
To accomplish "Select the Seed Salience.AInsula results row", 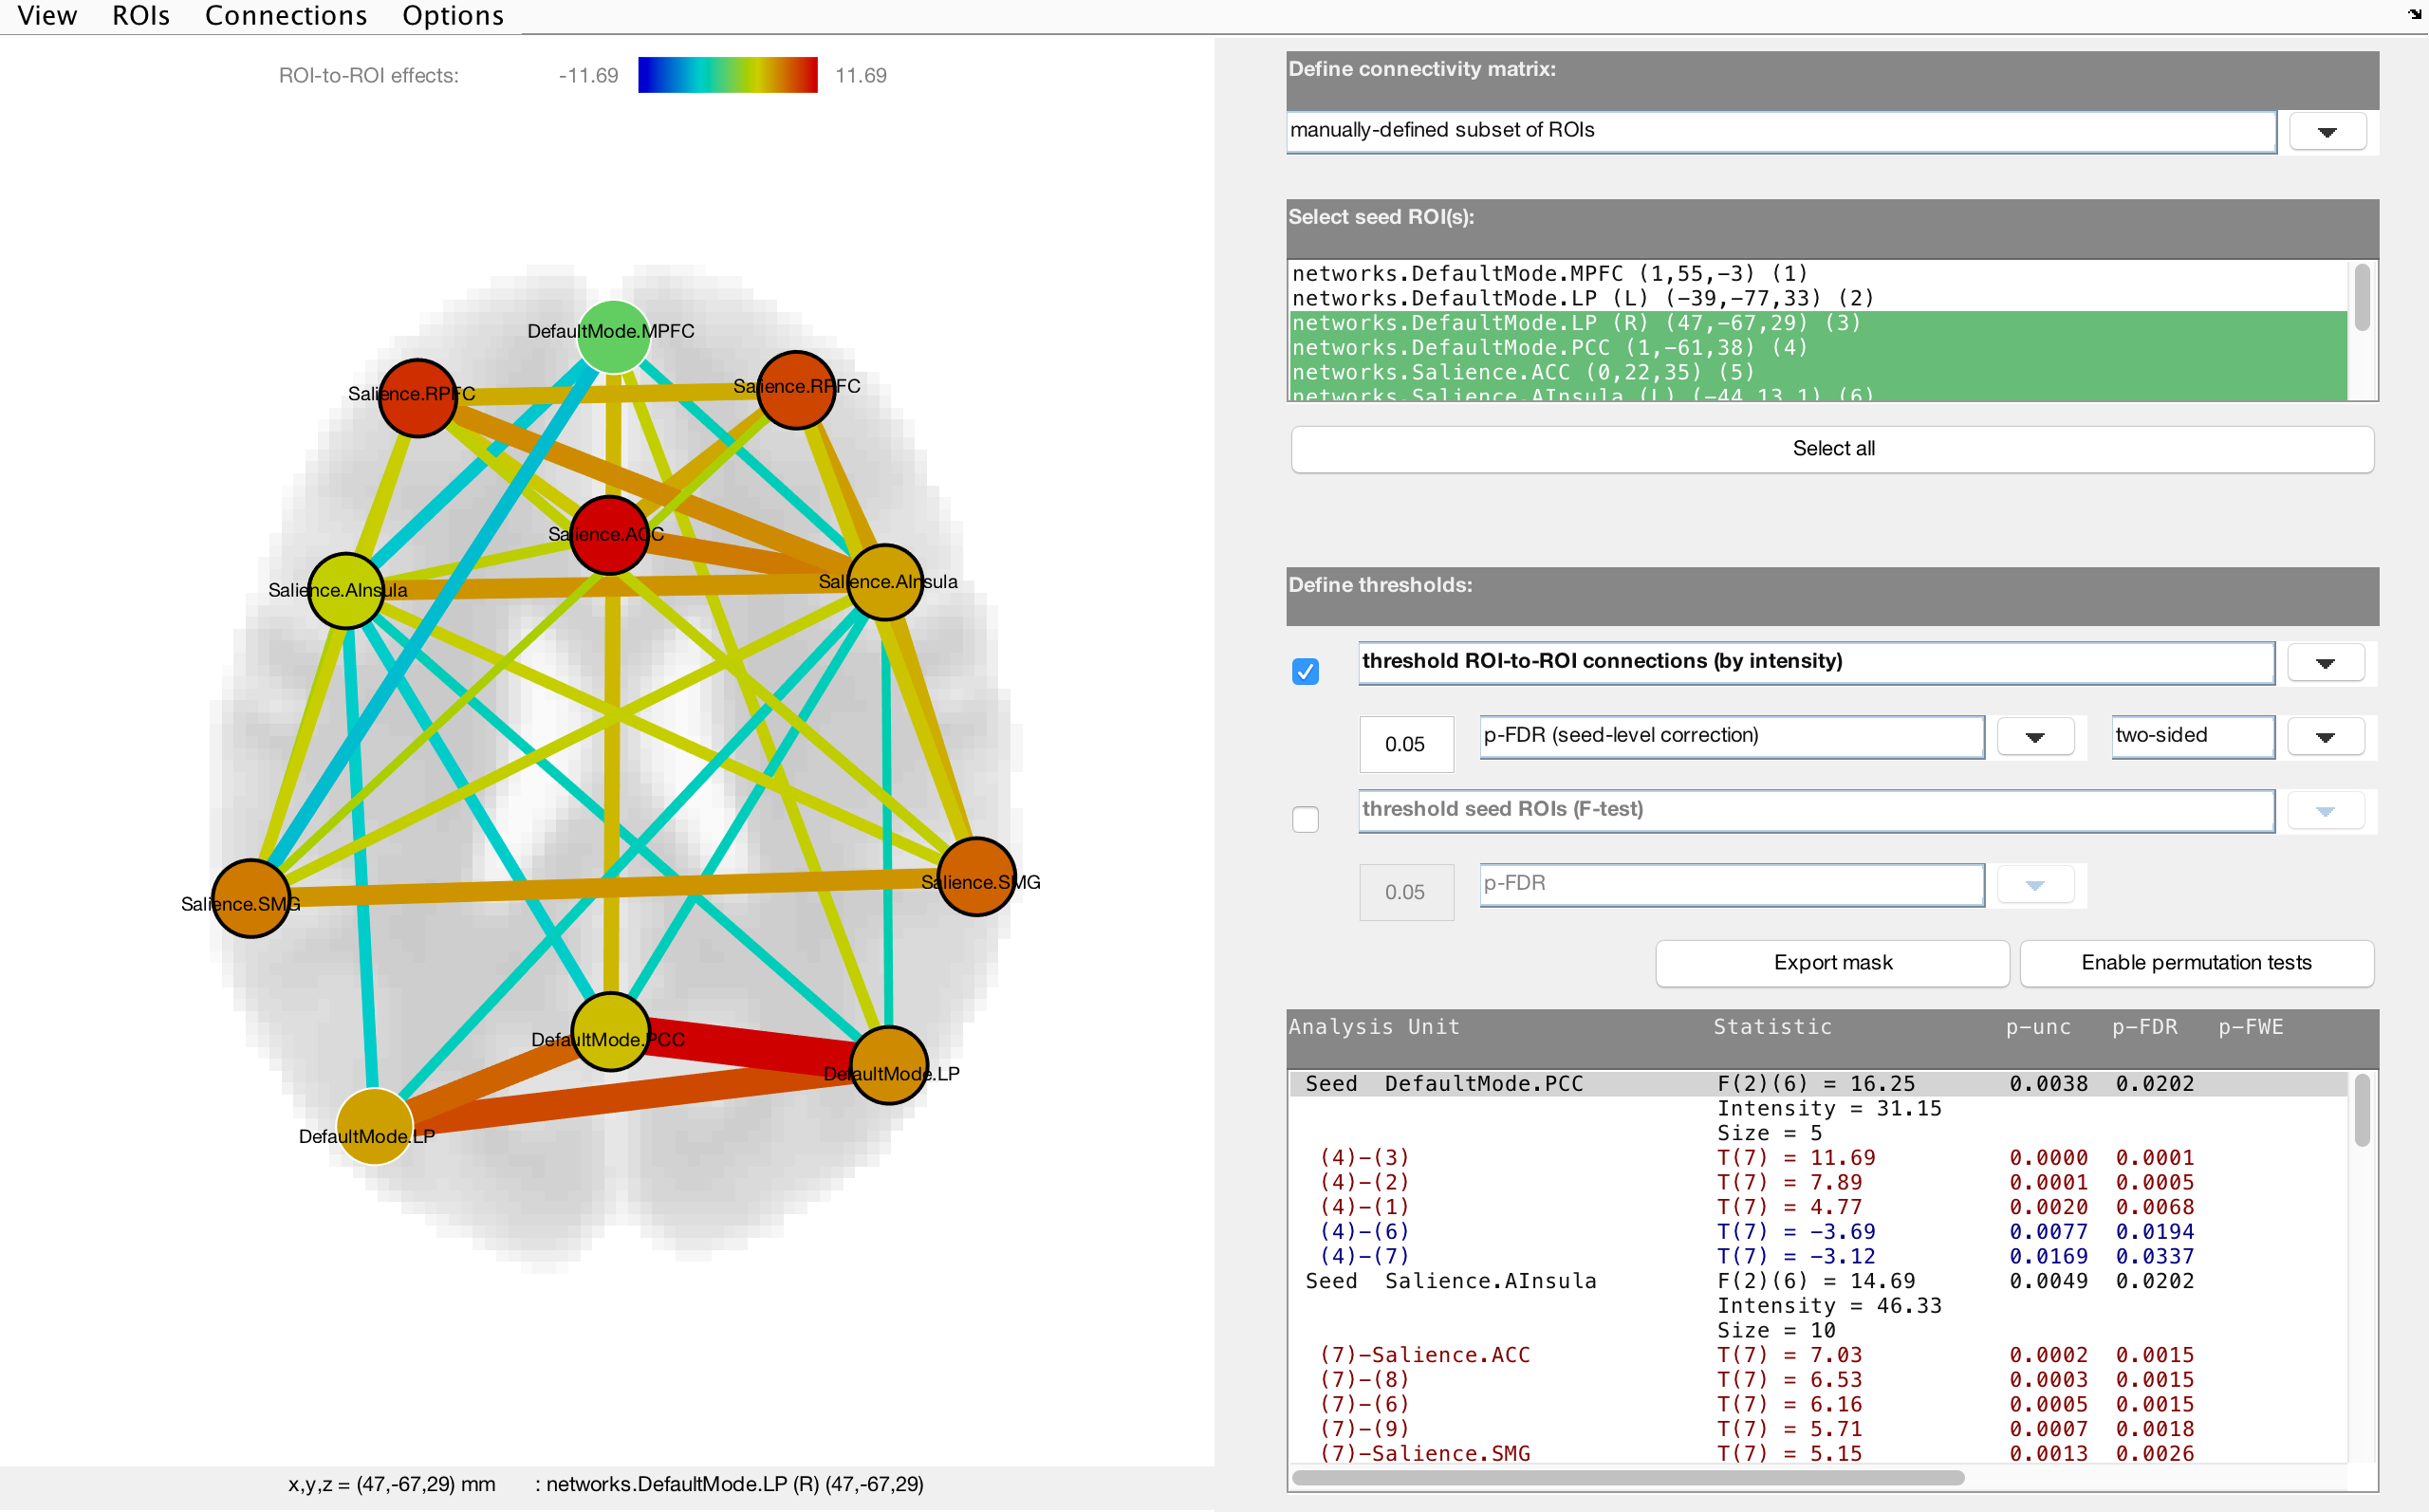I will coord(1489,1281).
